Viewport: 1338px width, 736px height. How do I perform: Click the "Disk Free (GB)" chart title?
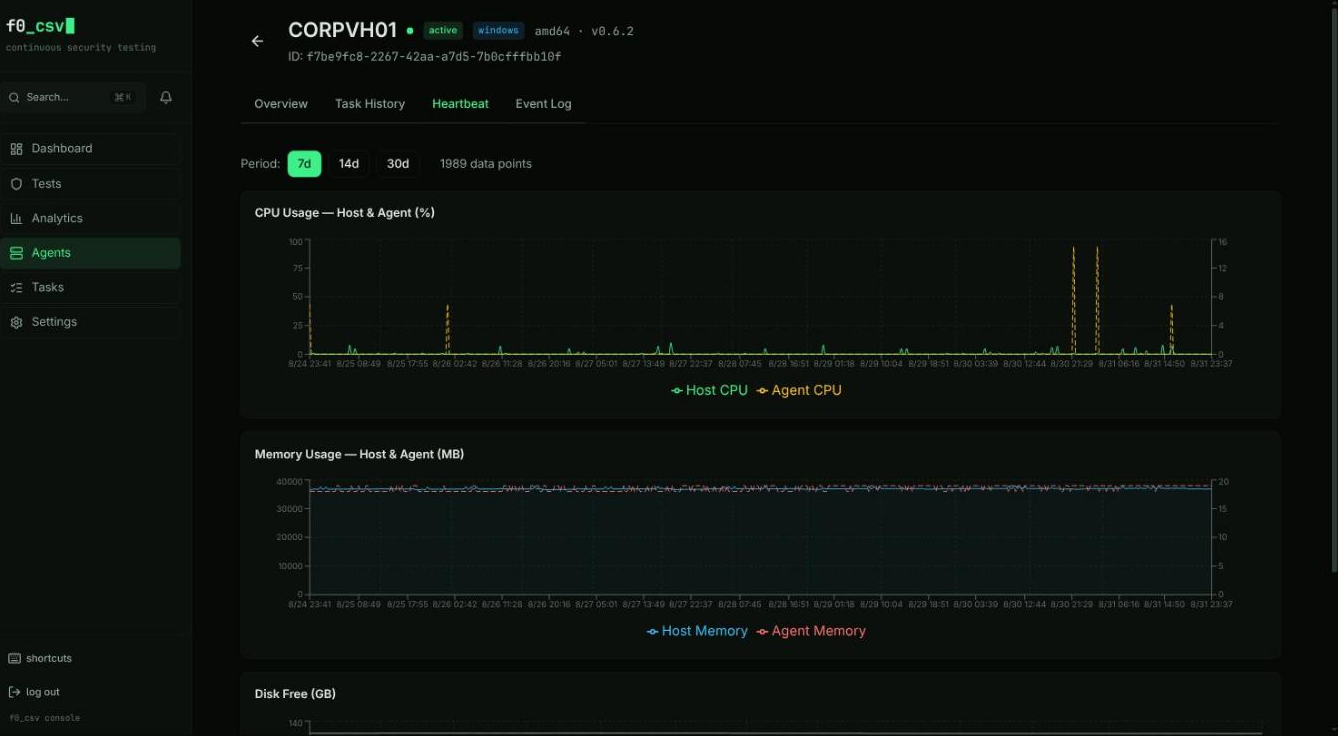[x=295, y=694]
